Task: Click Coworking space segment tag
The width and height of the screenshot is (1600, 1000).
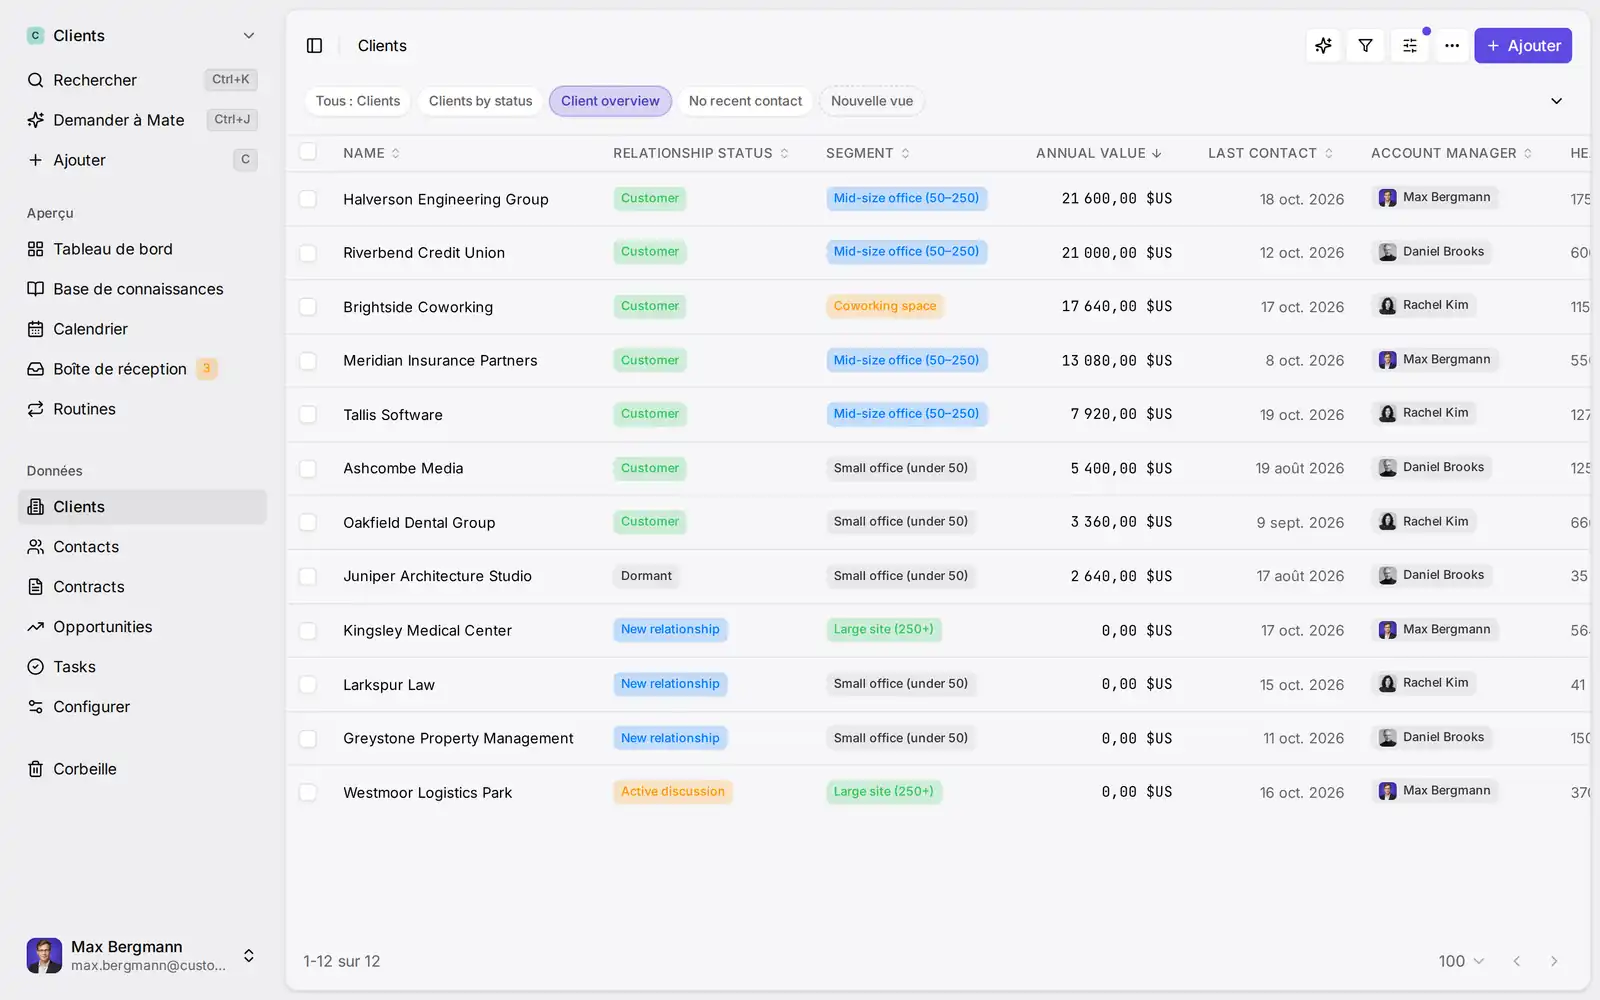Action: (885, 306)
